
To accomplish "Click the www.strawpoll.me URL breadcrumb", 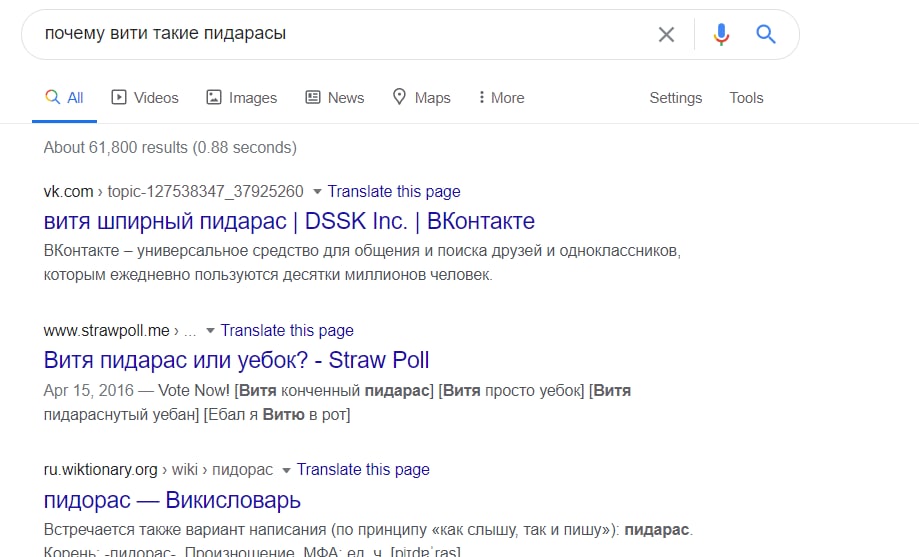I will [x=120, y=331].
